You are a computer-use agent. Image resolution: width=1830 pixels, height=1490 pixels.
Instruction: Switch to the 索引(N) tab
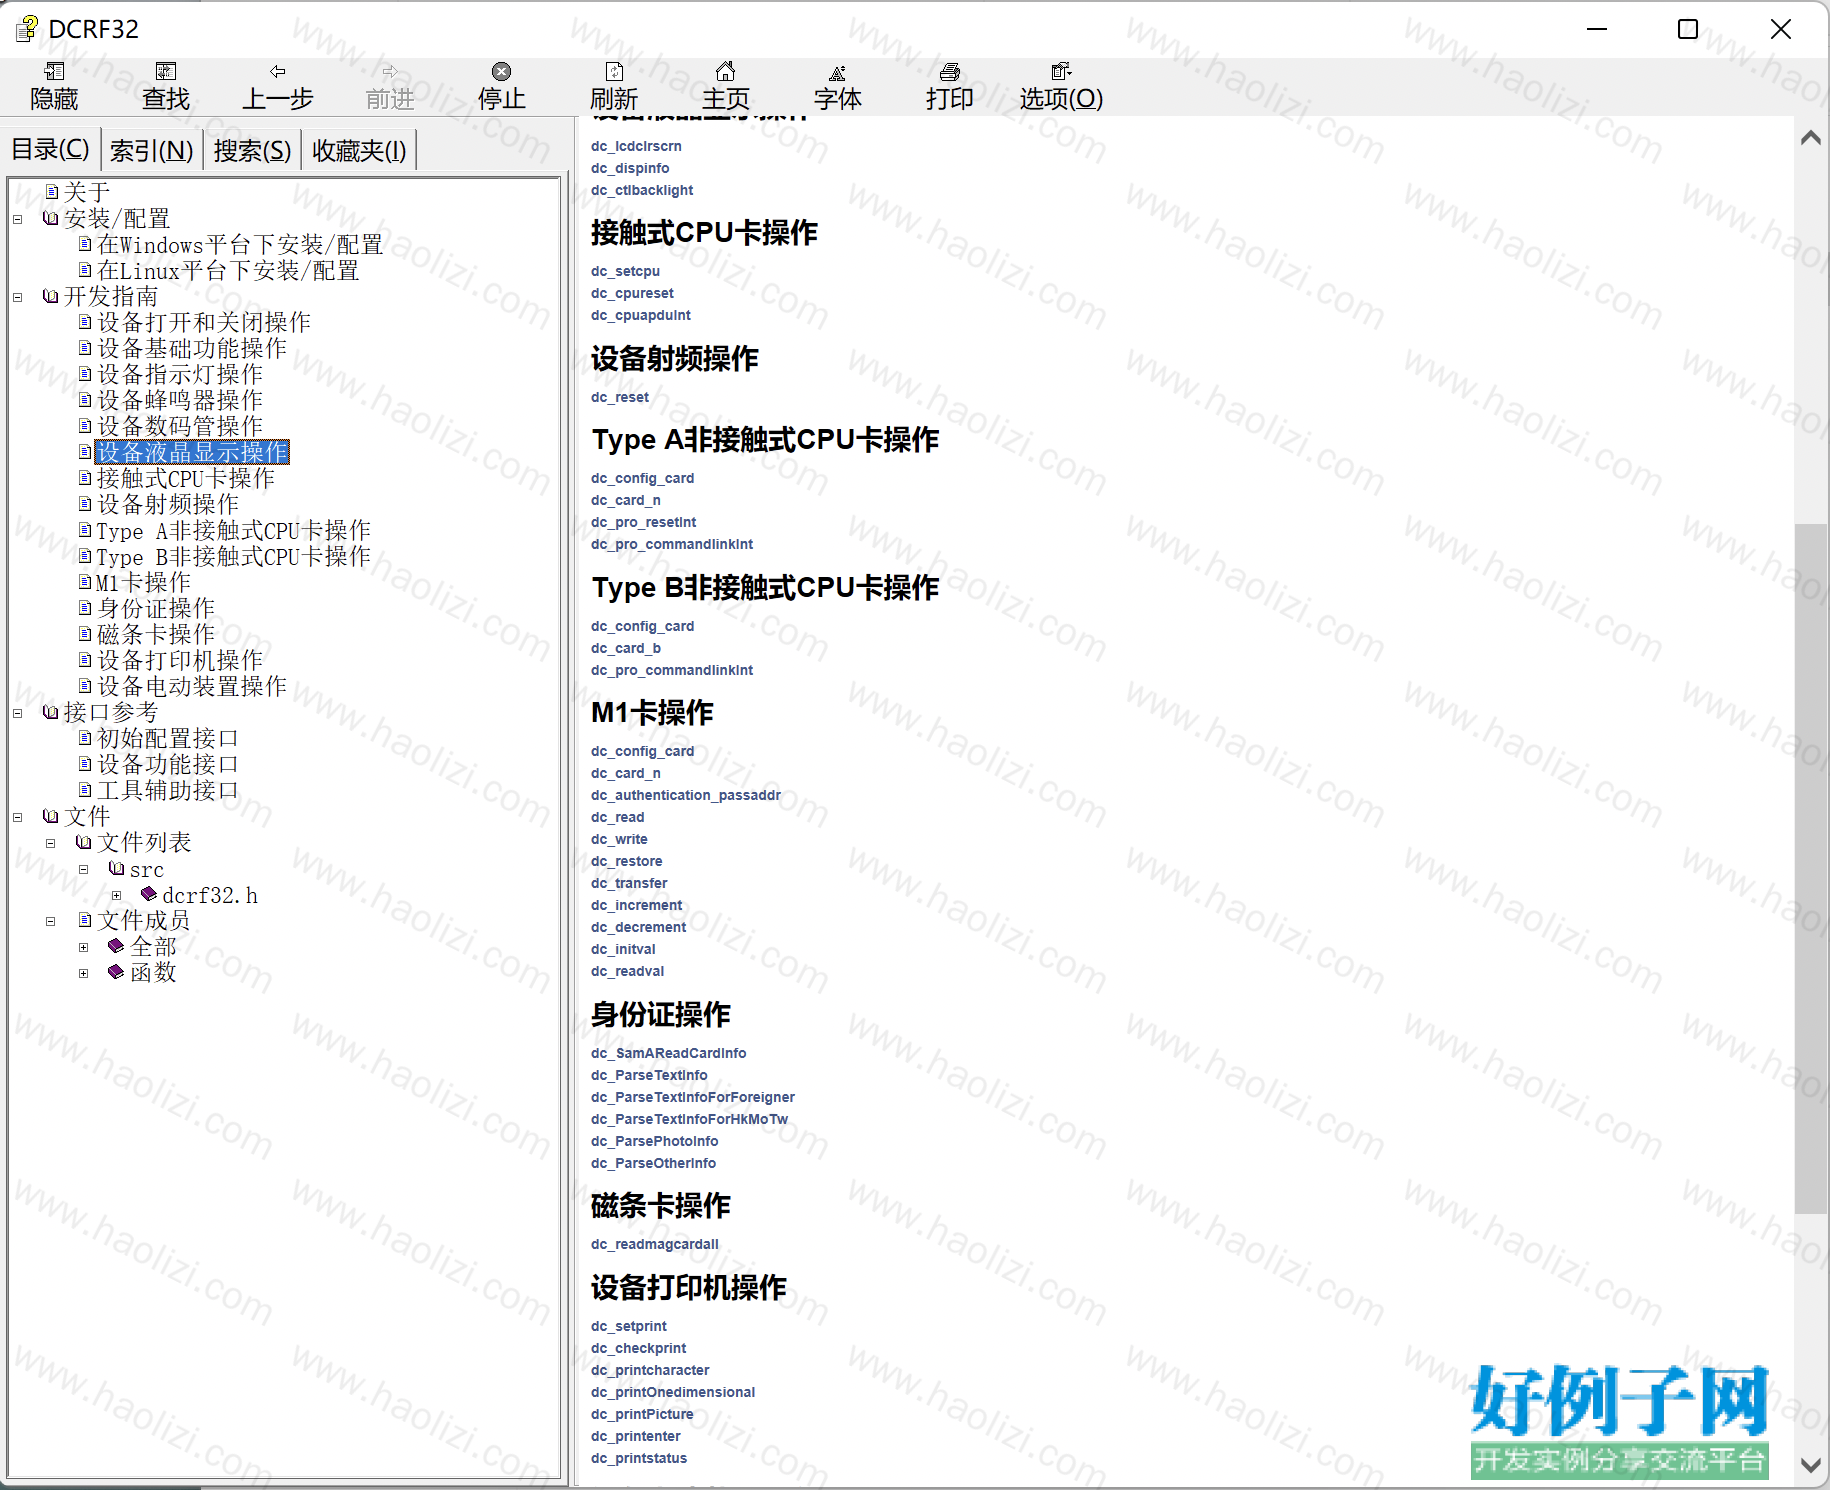click(151, 150)
